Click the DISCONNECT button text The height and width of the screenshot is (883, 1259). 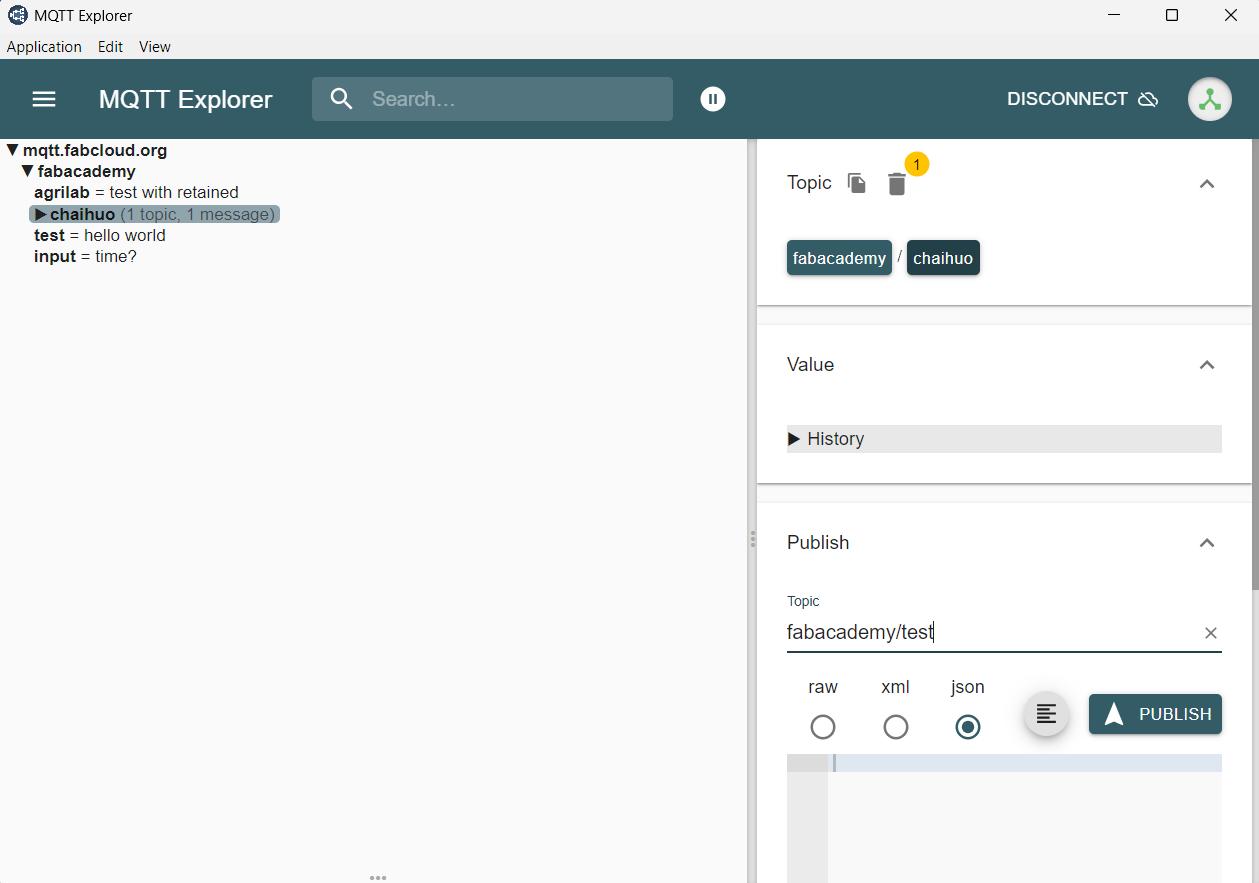pos(1067,99)
